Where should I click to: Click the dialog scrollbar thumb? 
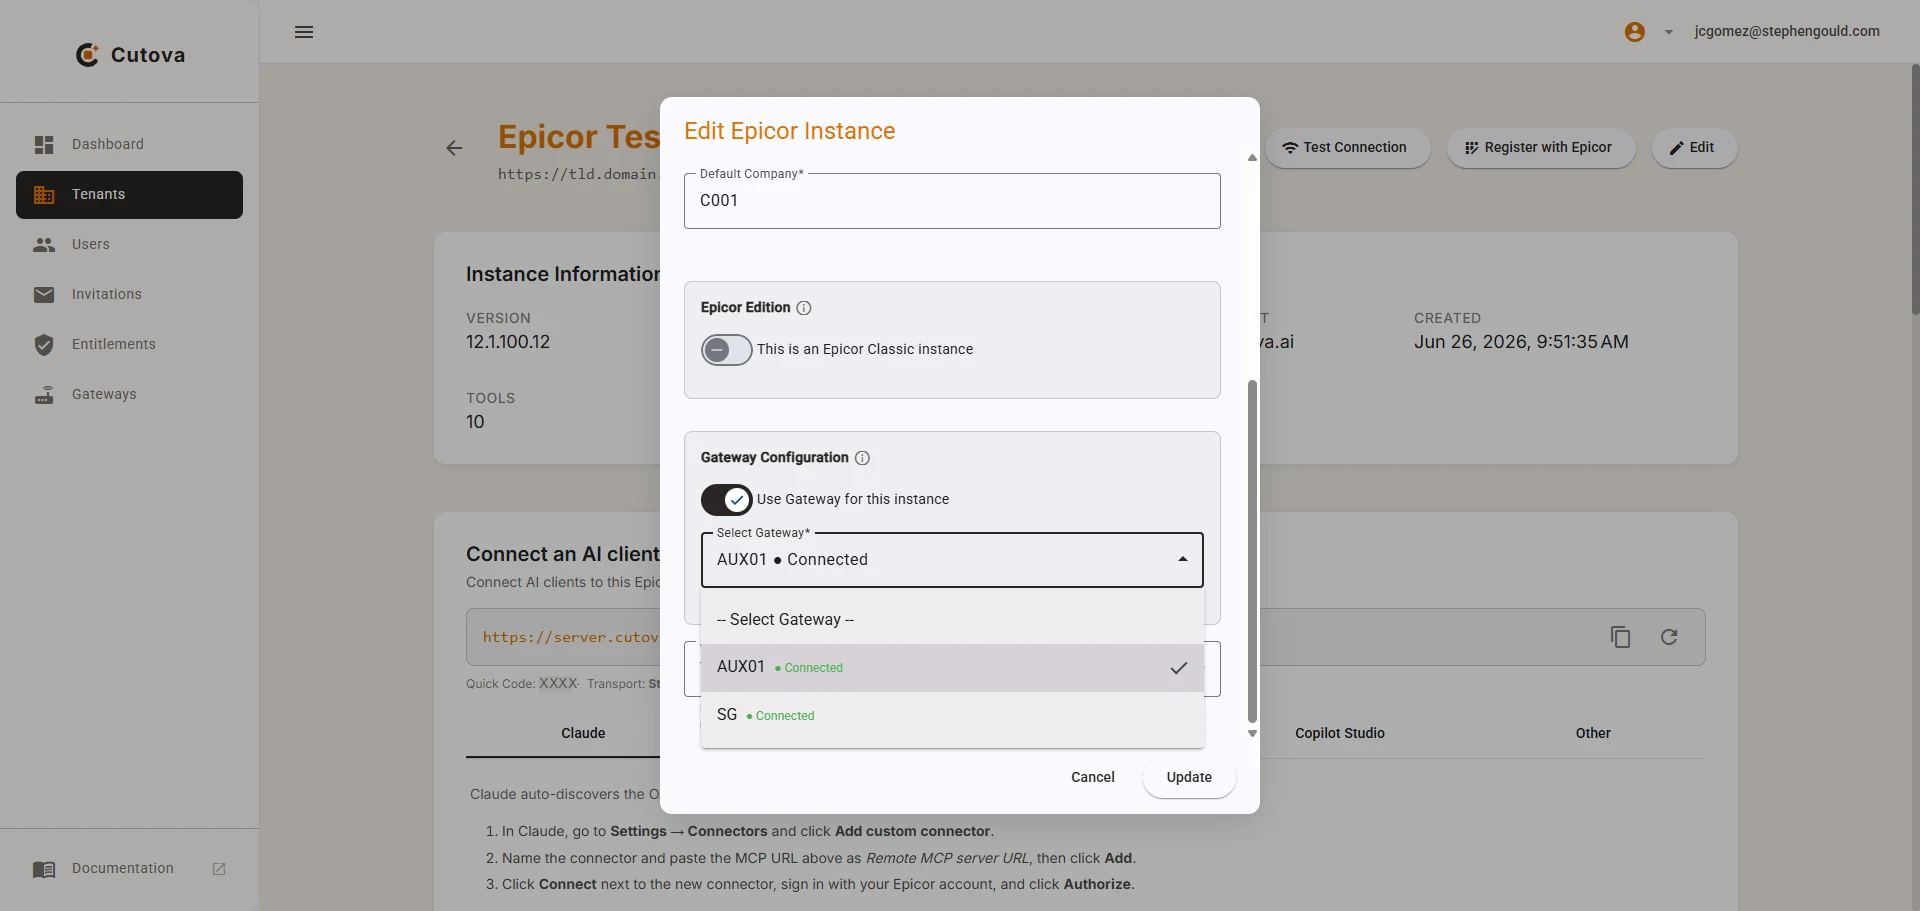[x=1252, y=551]
